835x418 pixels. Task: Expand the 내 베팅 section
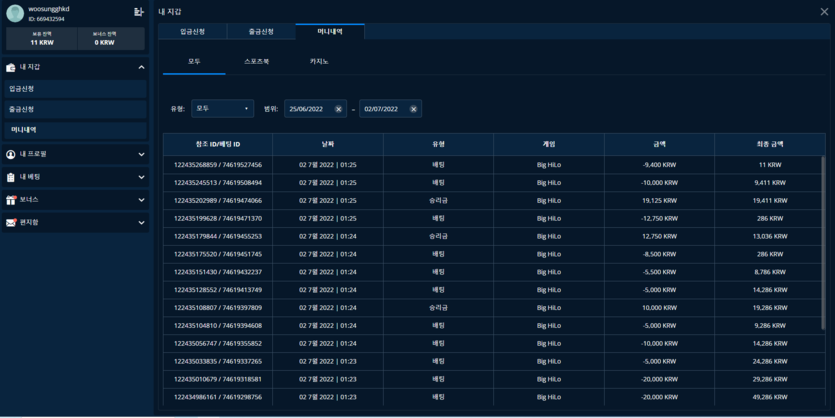pyautogui.click(x=141, y=177)
